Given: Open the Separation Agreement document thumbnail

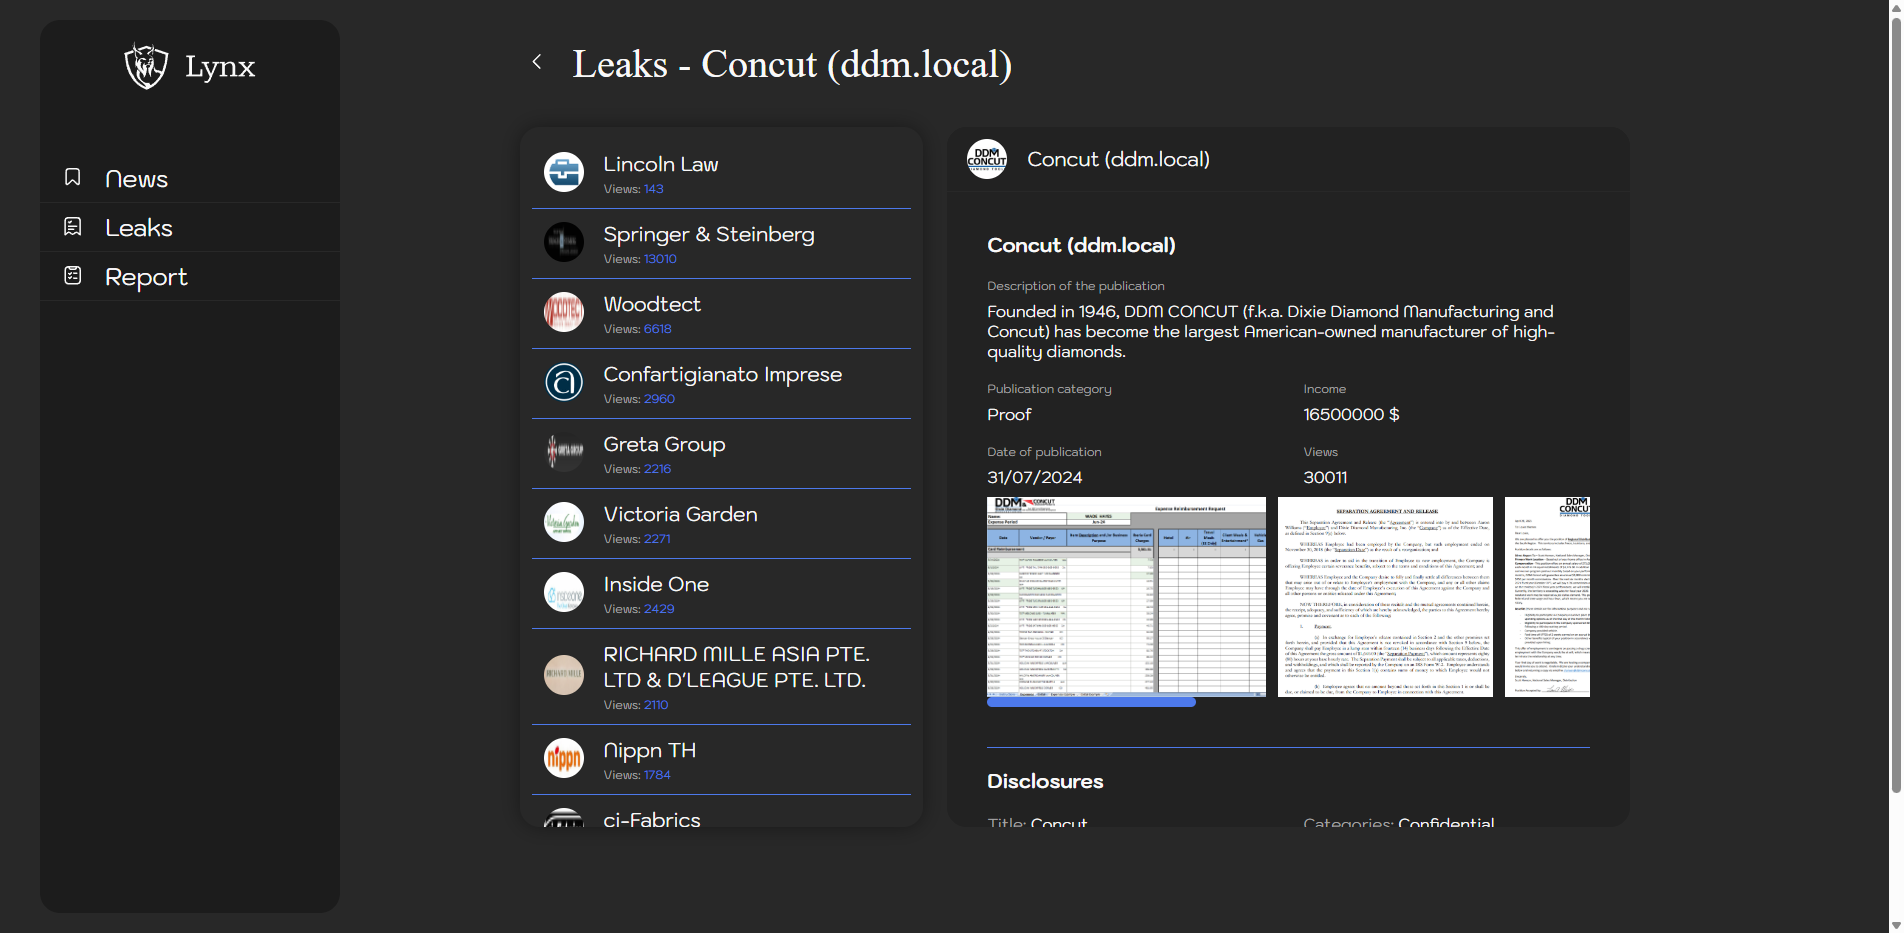Looking at the screenshot, I should coord(1385,597).
